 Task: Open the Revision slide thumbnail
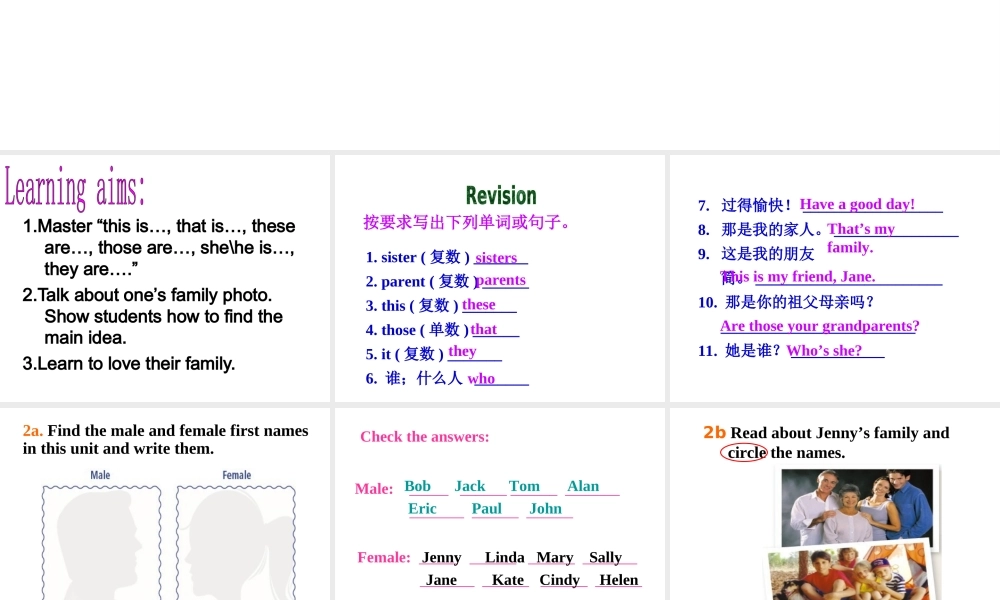[500, 278]
